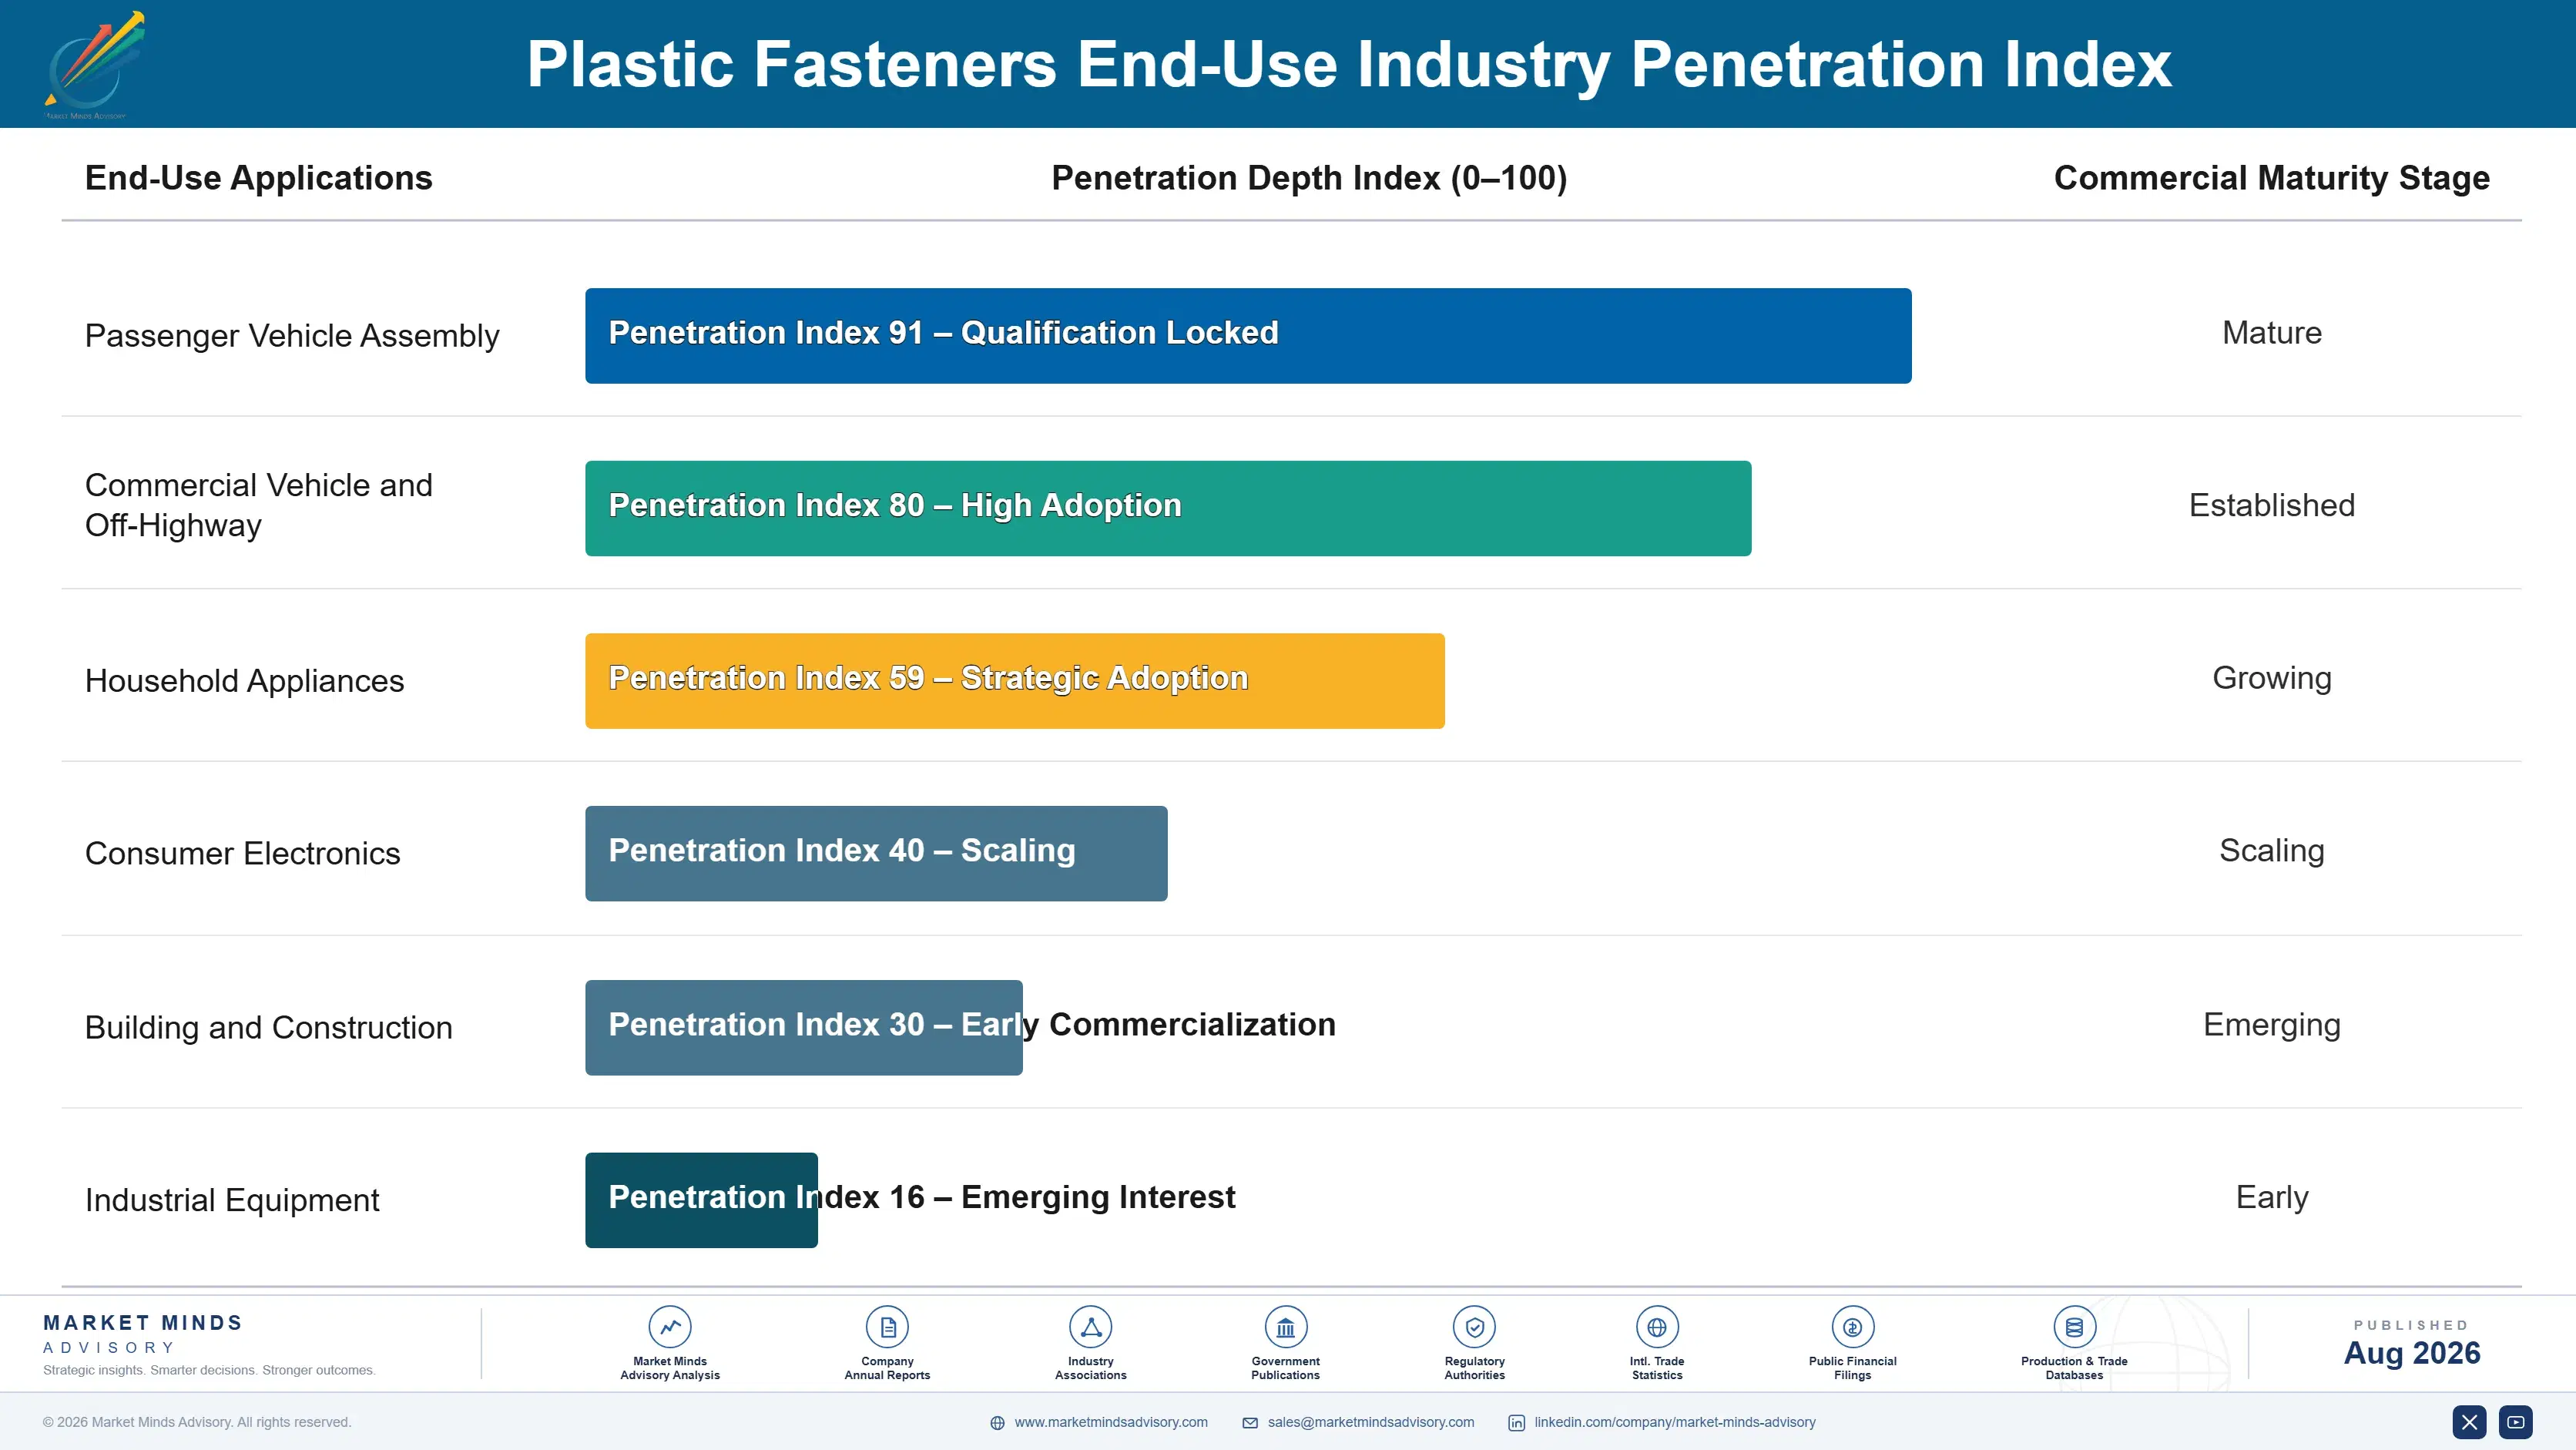Click the 'Aug 2026' published date

pos(2412,1354)
